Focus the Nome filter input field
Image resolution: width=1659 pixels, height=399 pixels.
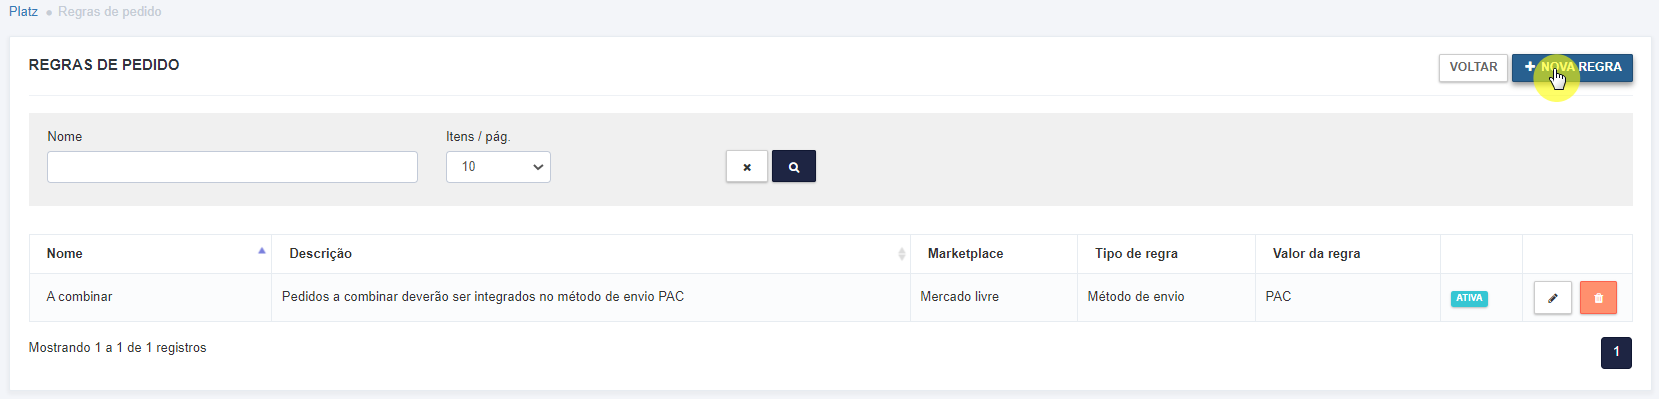pos(232,167)
